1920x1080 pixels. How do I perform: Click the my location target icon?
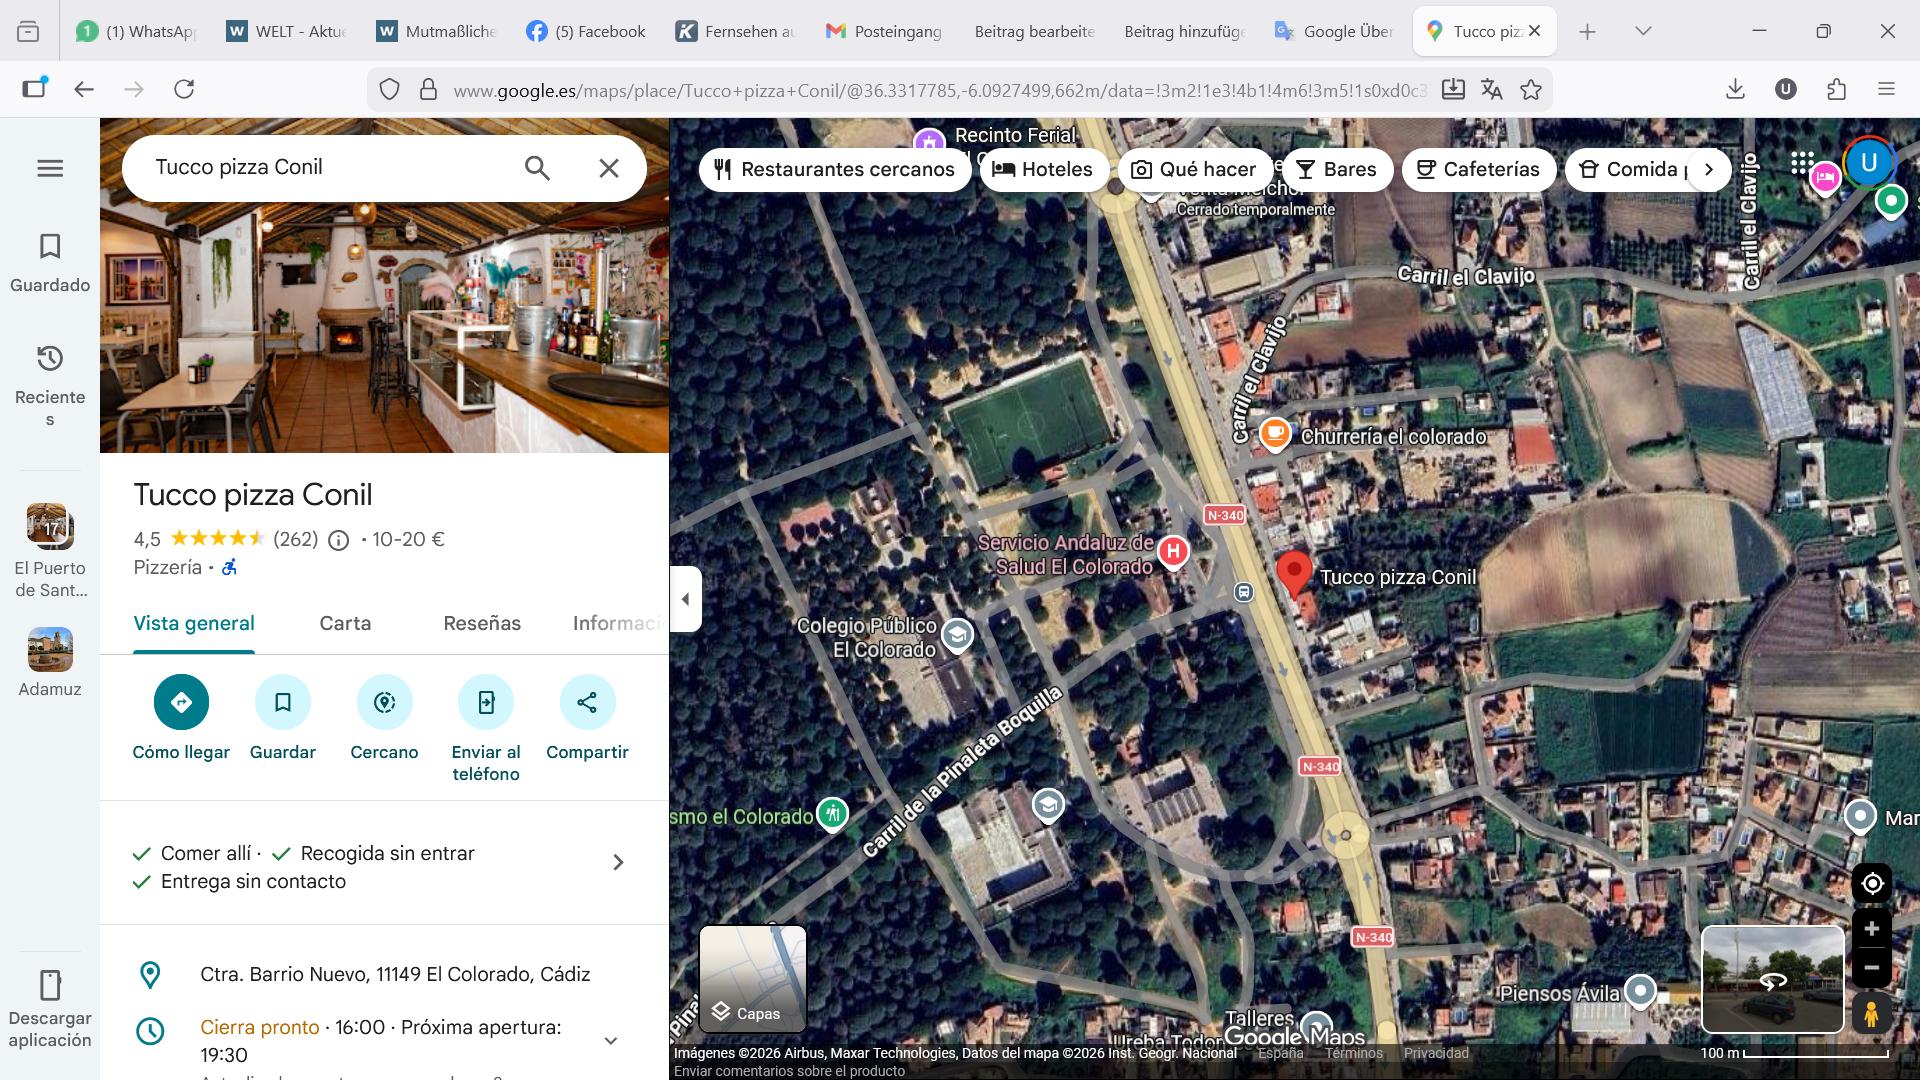tap(1871, 884)
